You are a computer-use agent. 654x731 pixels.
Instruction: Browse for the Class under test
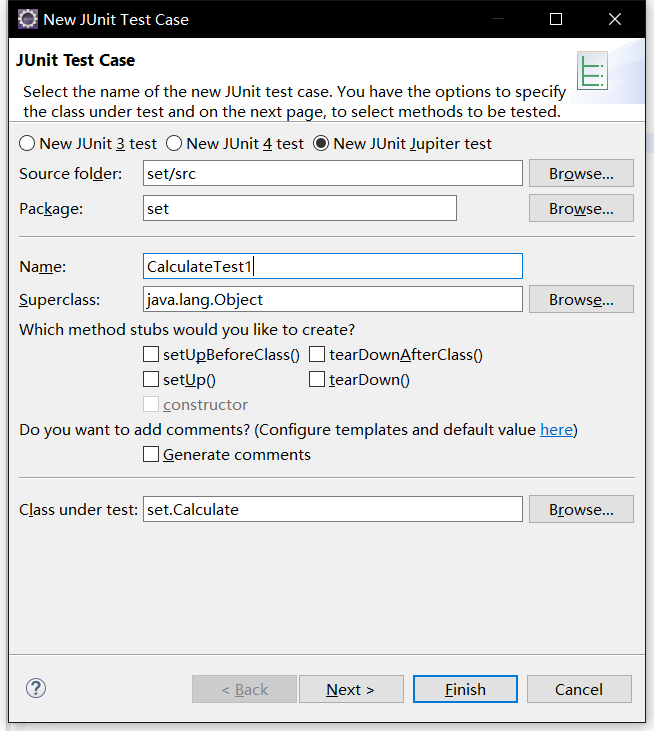[x=581, y=509]
